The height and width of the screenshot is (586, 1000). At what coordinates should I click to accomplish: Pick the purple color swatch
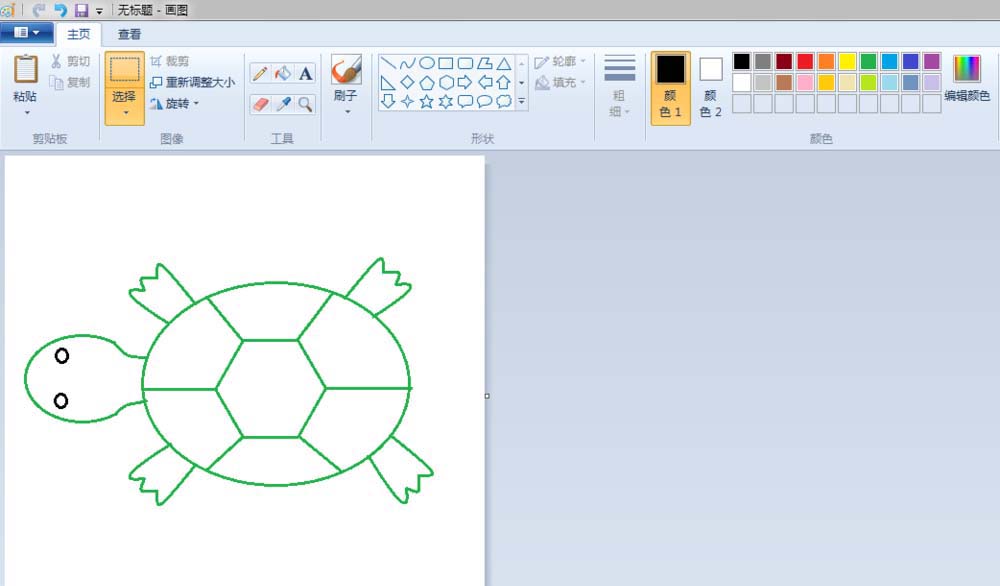(931, 61)
